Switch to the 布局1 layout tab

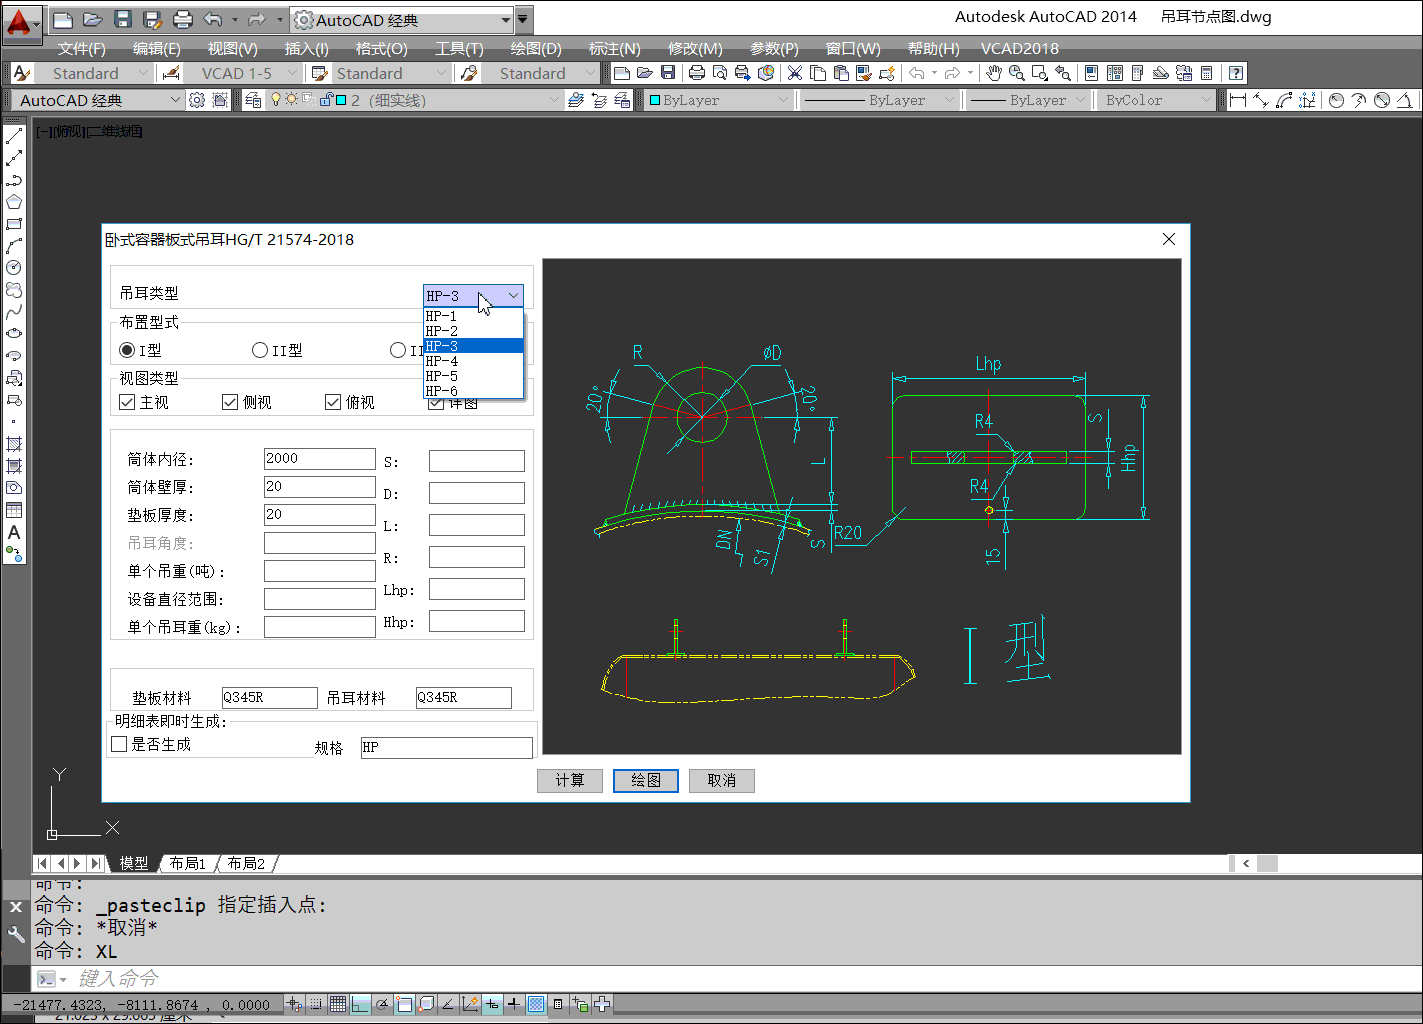tap(188, 863)
